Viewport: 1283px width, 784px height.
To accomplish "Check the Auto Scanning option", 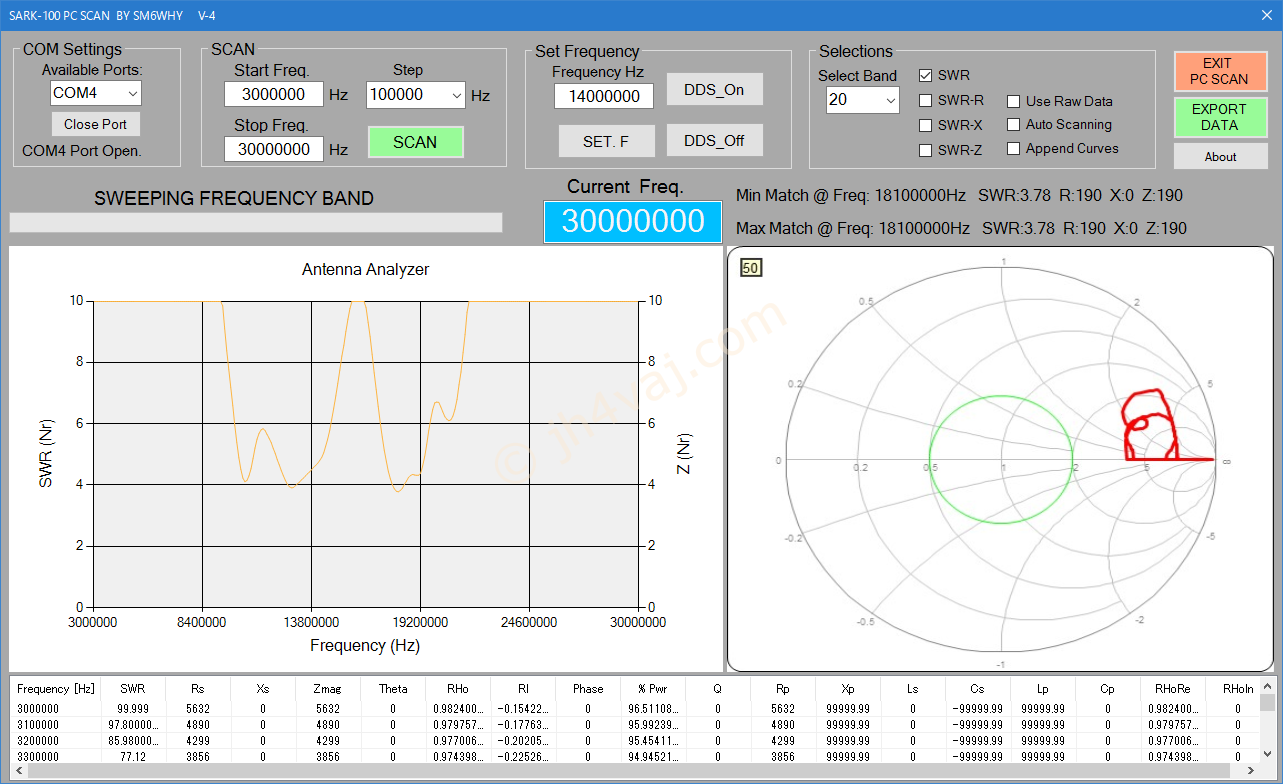I will pyautogui.click(x=1014, y=125).
